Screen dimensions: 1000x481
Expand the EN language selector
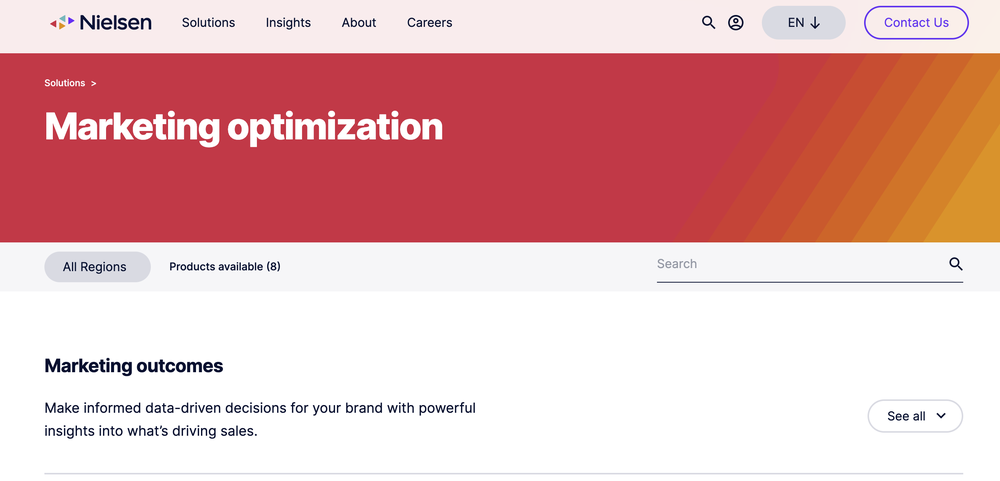tap(803, 22)
